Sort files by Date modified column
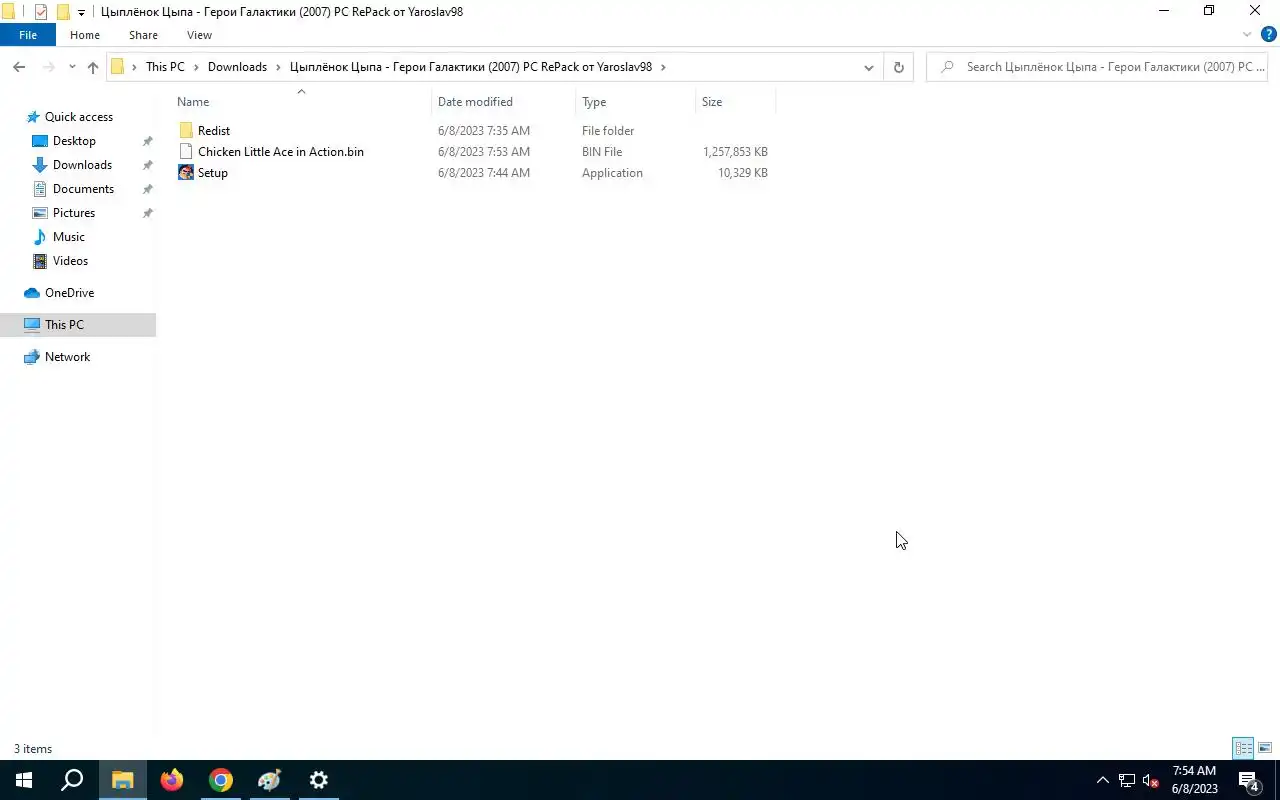This screenshot has width=1280, height=800. click(x=503, y=102)
